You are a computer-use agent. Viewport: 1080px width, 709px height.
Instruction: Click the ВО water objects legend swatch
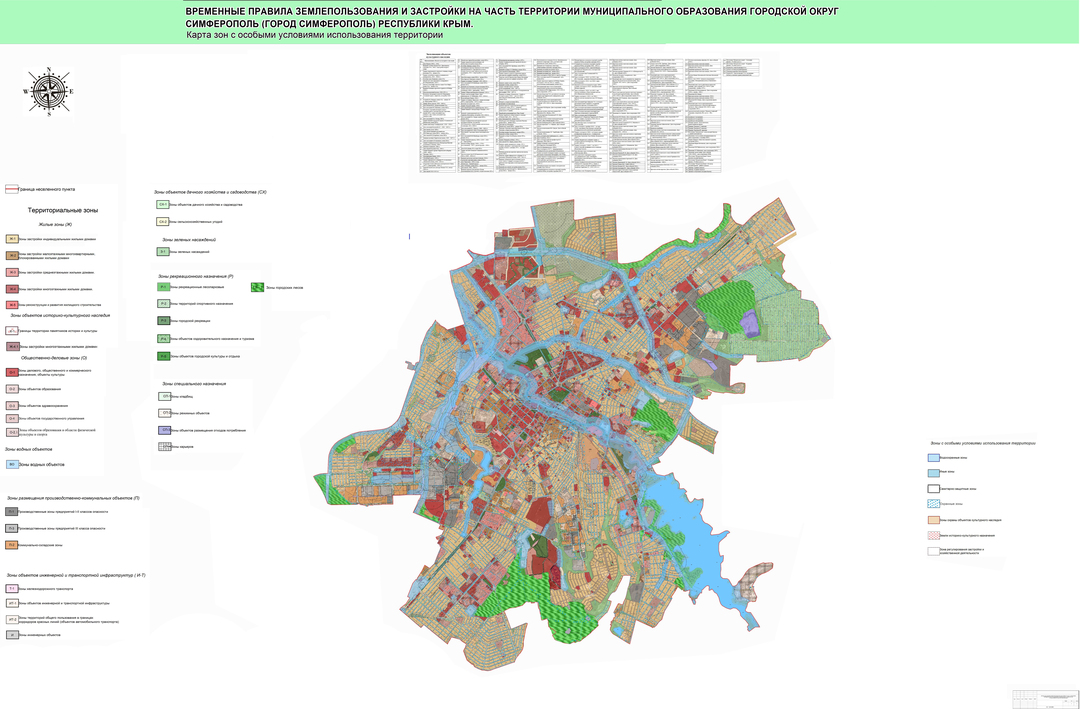[12, 465]
